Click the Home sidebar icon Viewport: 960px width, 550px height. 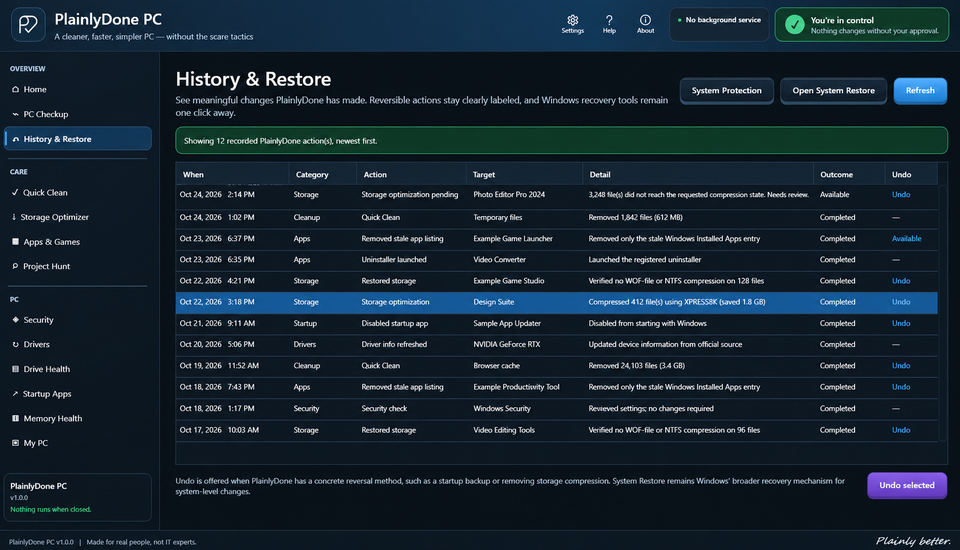pos(15,89)
